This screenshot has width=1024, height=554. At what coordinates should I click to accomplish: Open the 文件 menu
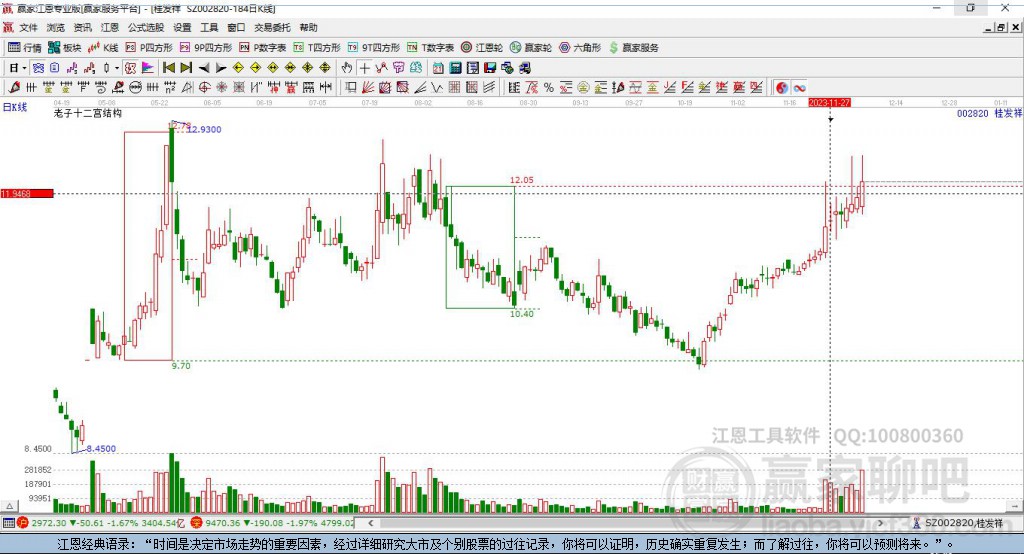click(29, 27)
